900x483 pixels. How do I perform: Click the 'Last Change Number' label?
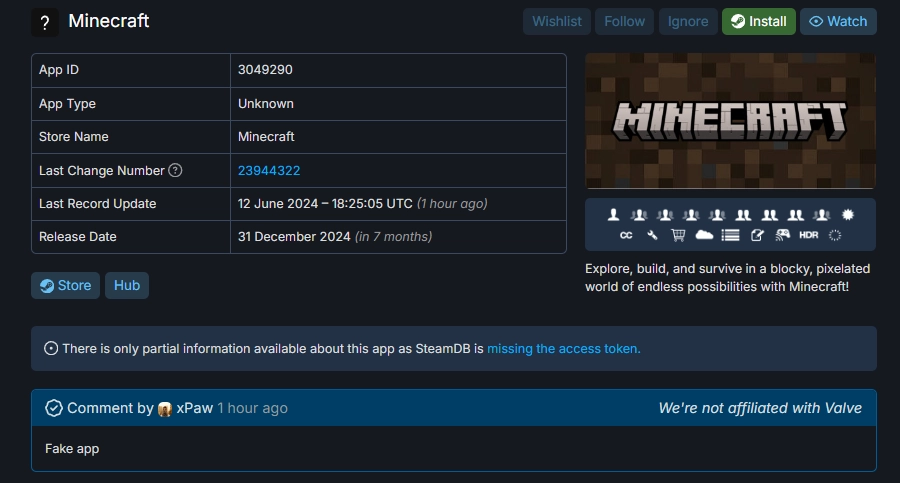tap(102, 171)
